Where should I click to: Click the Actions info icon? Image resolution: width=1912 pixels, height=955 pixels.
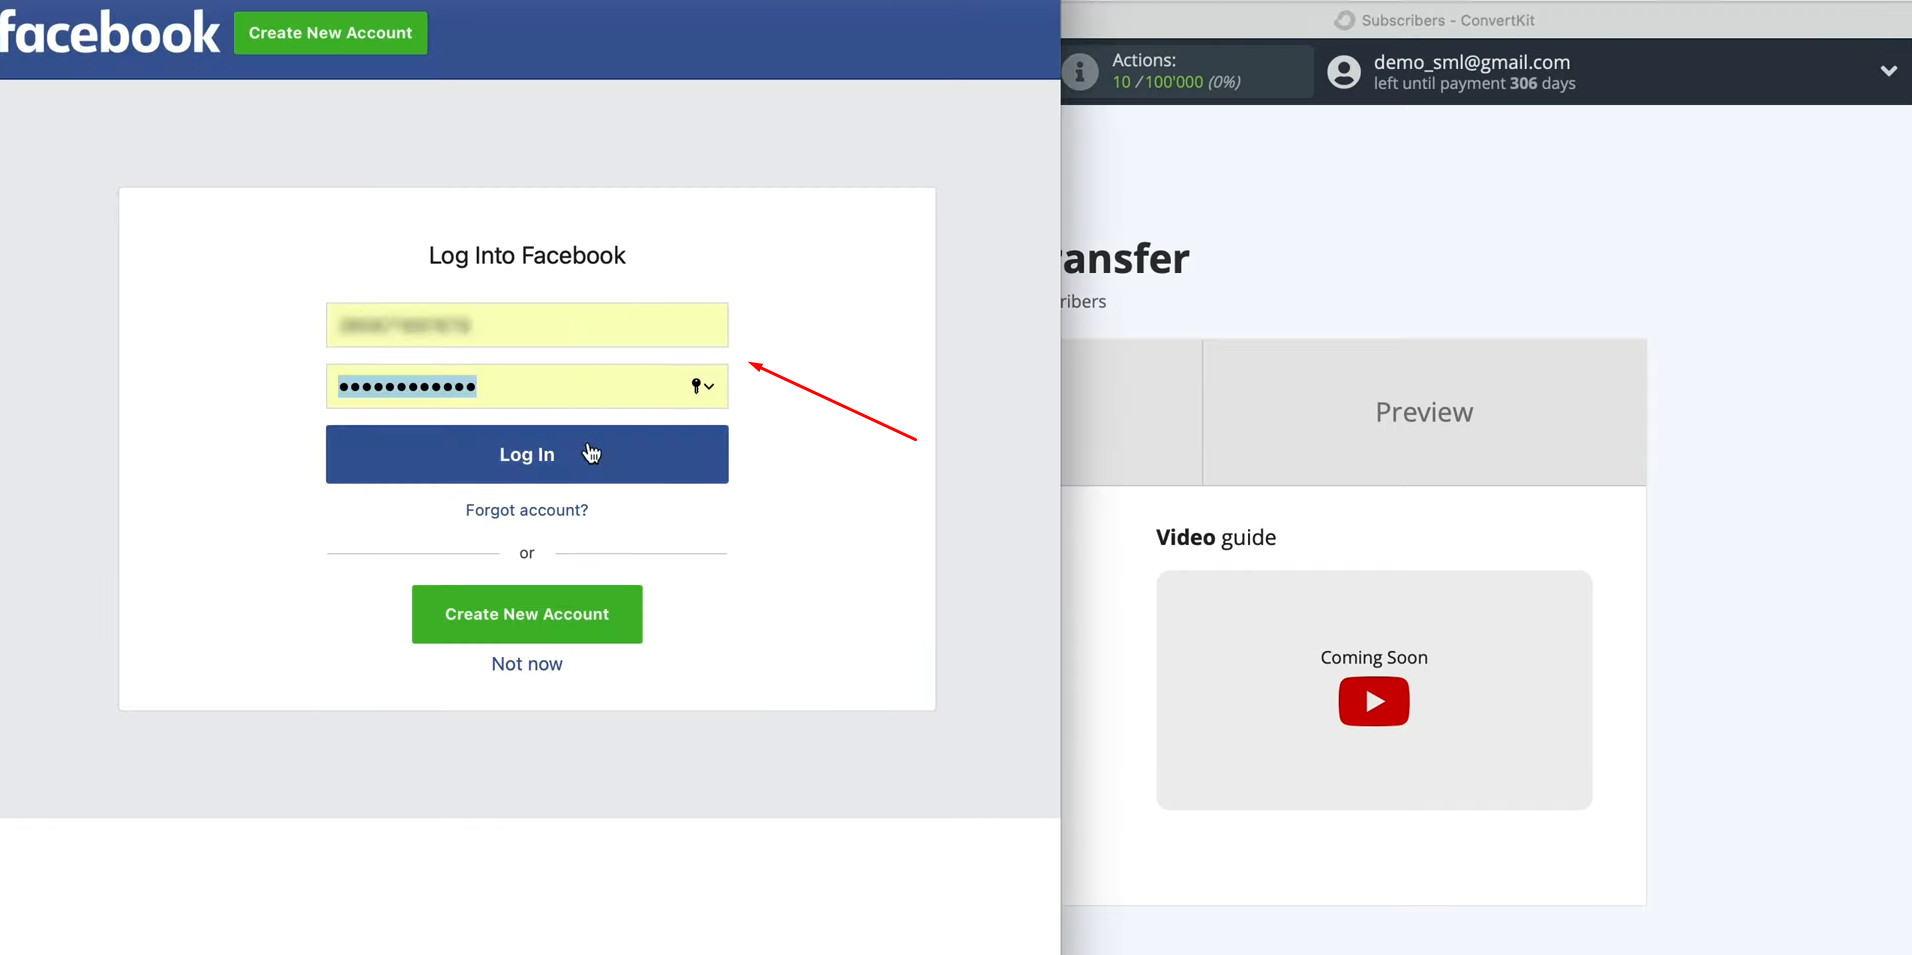click(1080, 72)
